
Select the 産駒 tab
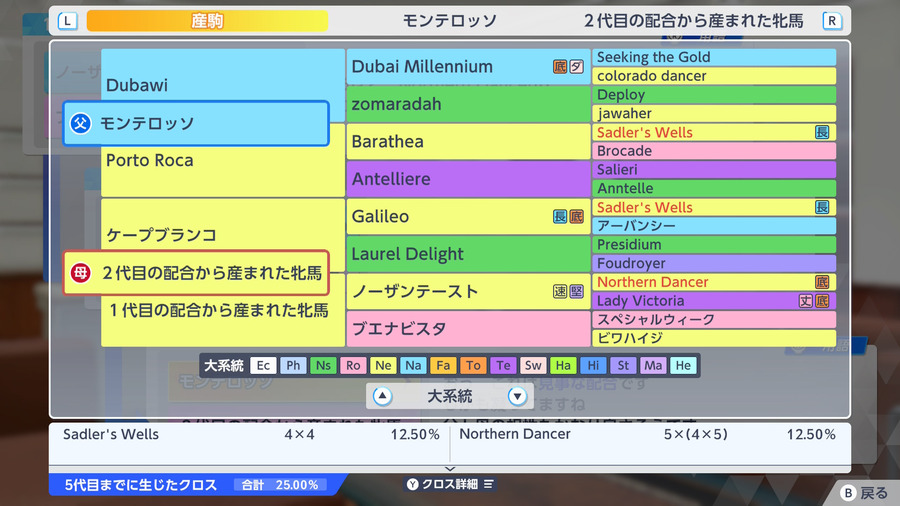(207, 21)
